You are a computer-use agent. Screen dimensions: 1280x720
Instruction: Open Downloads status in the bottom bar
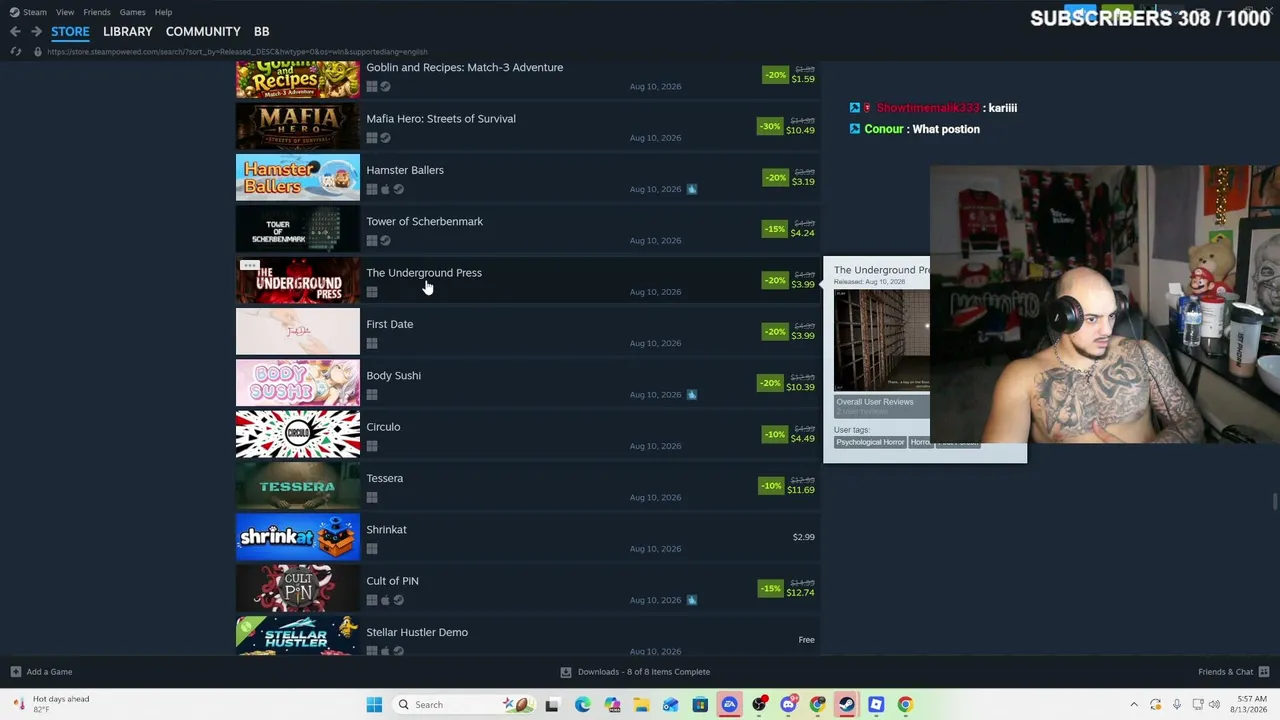pos(635,672)
